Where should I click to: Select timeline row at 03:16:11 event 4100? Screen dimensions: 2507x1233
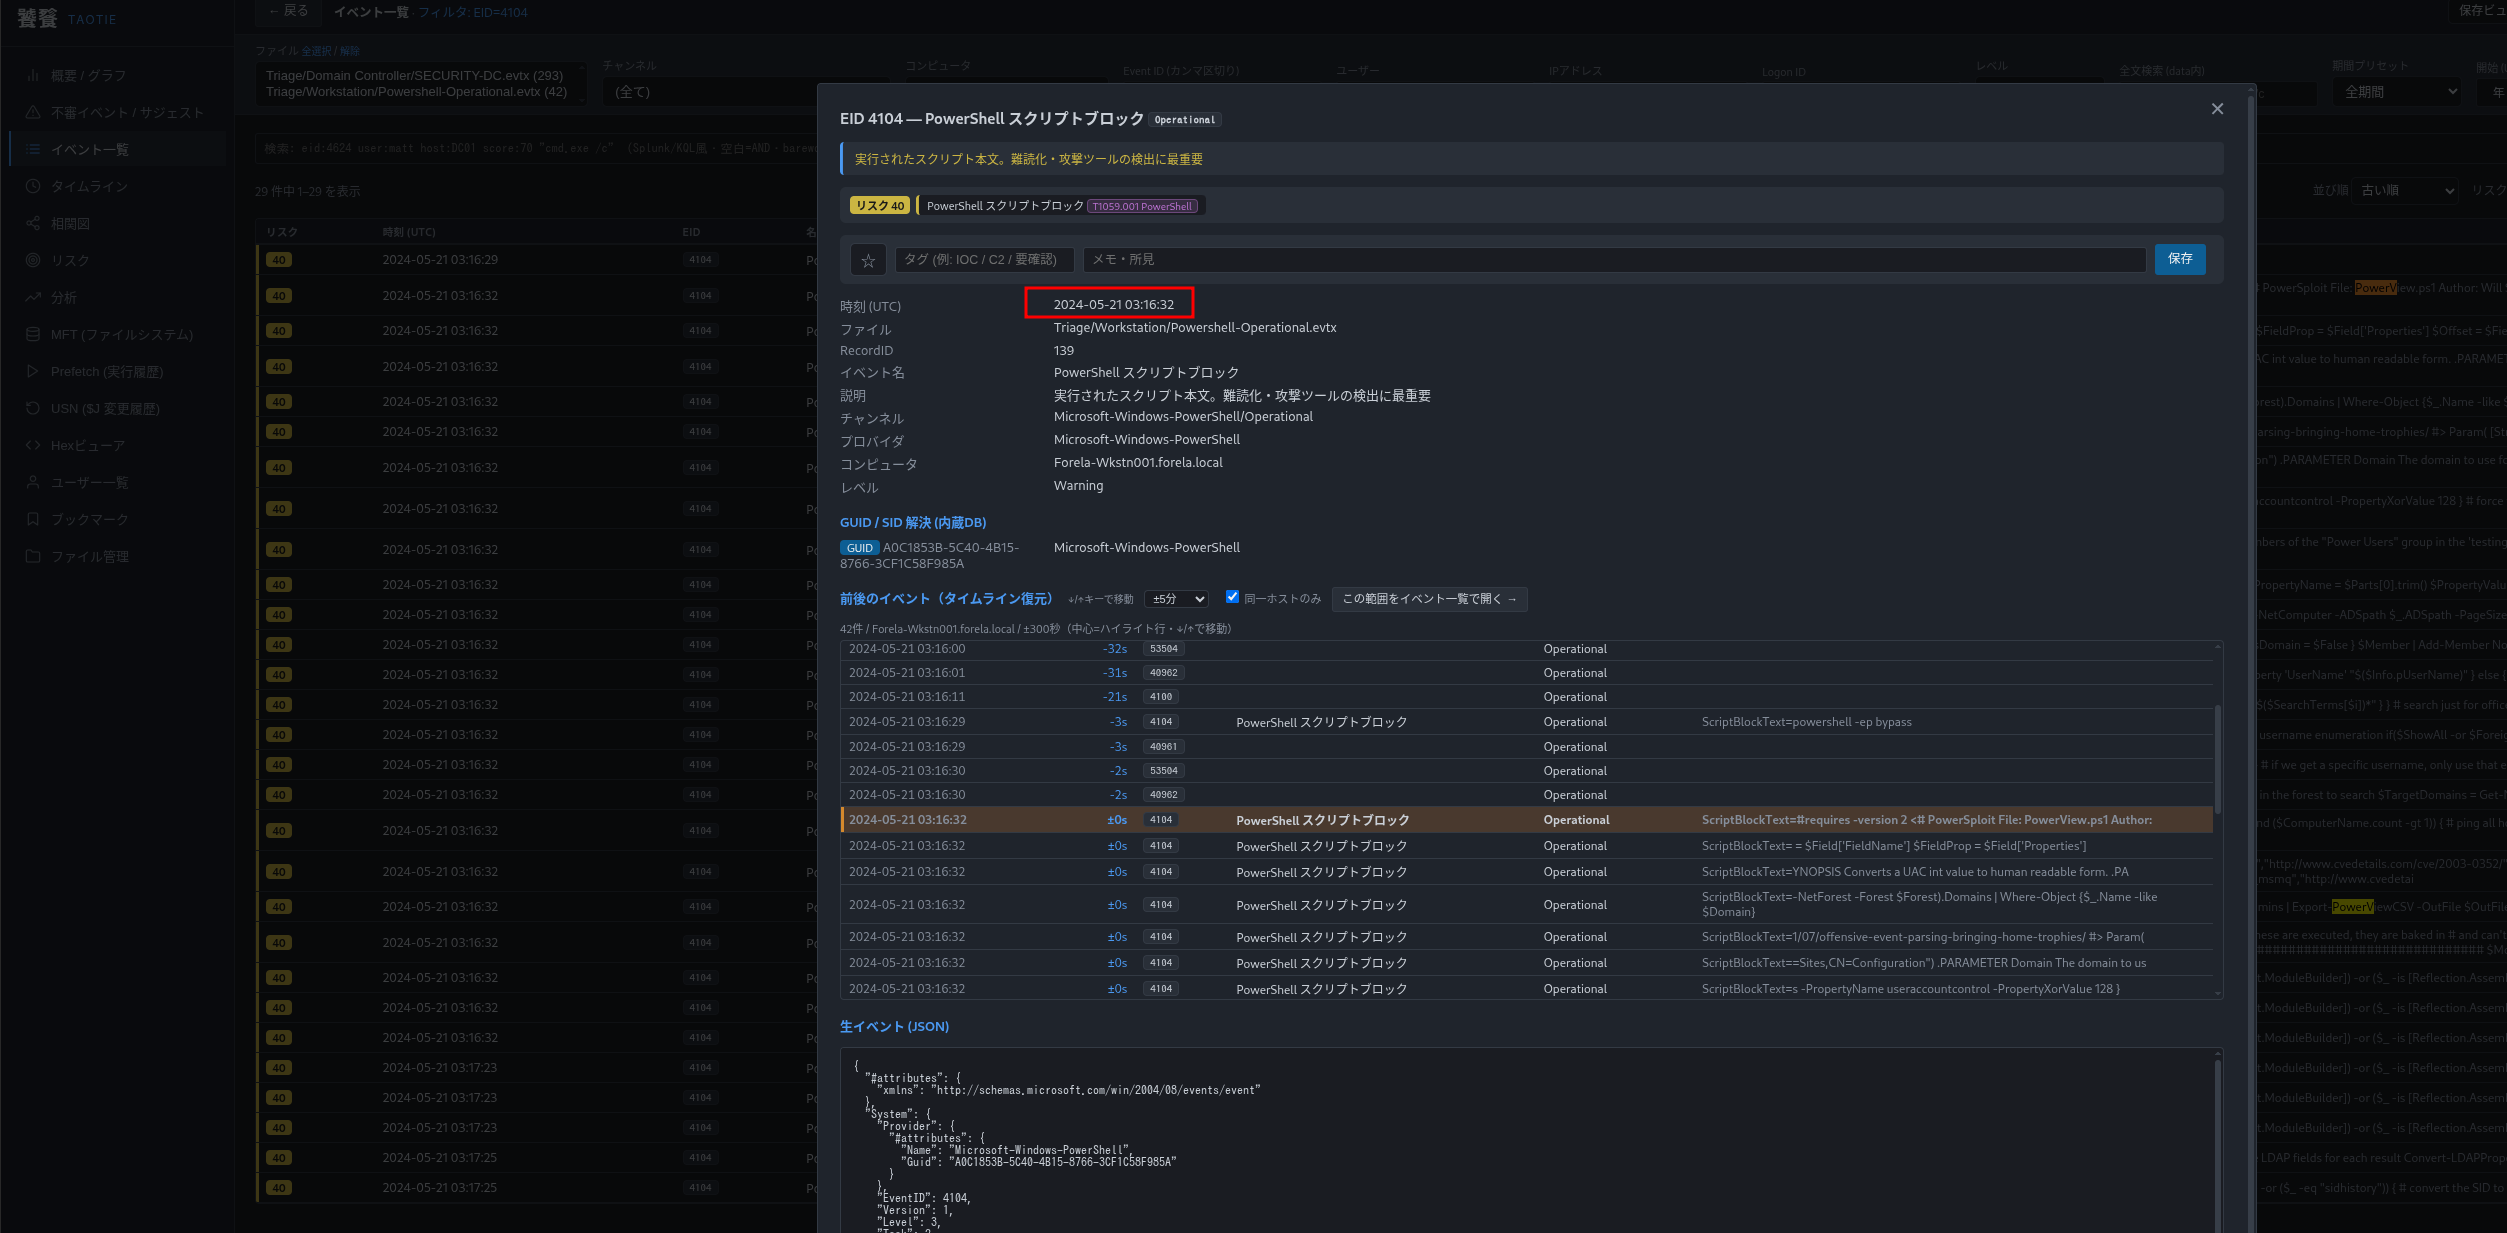(x=1527, y=697)
